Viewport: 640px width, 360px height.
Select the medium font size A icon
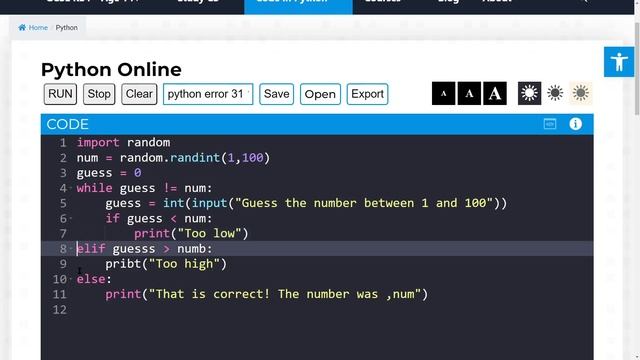(469, 93)
